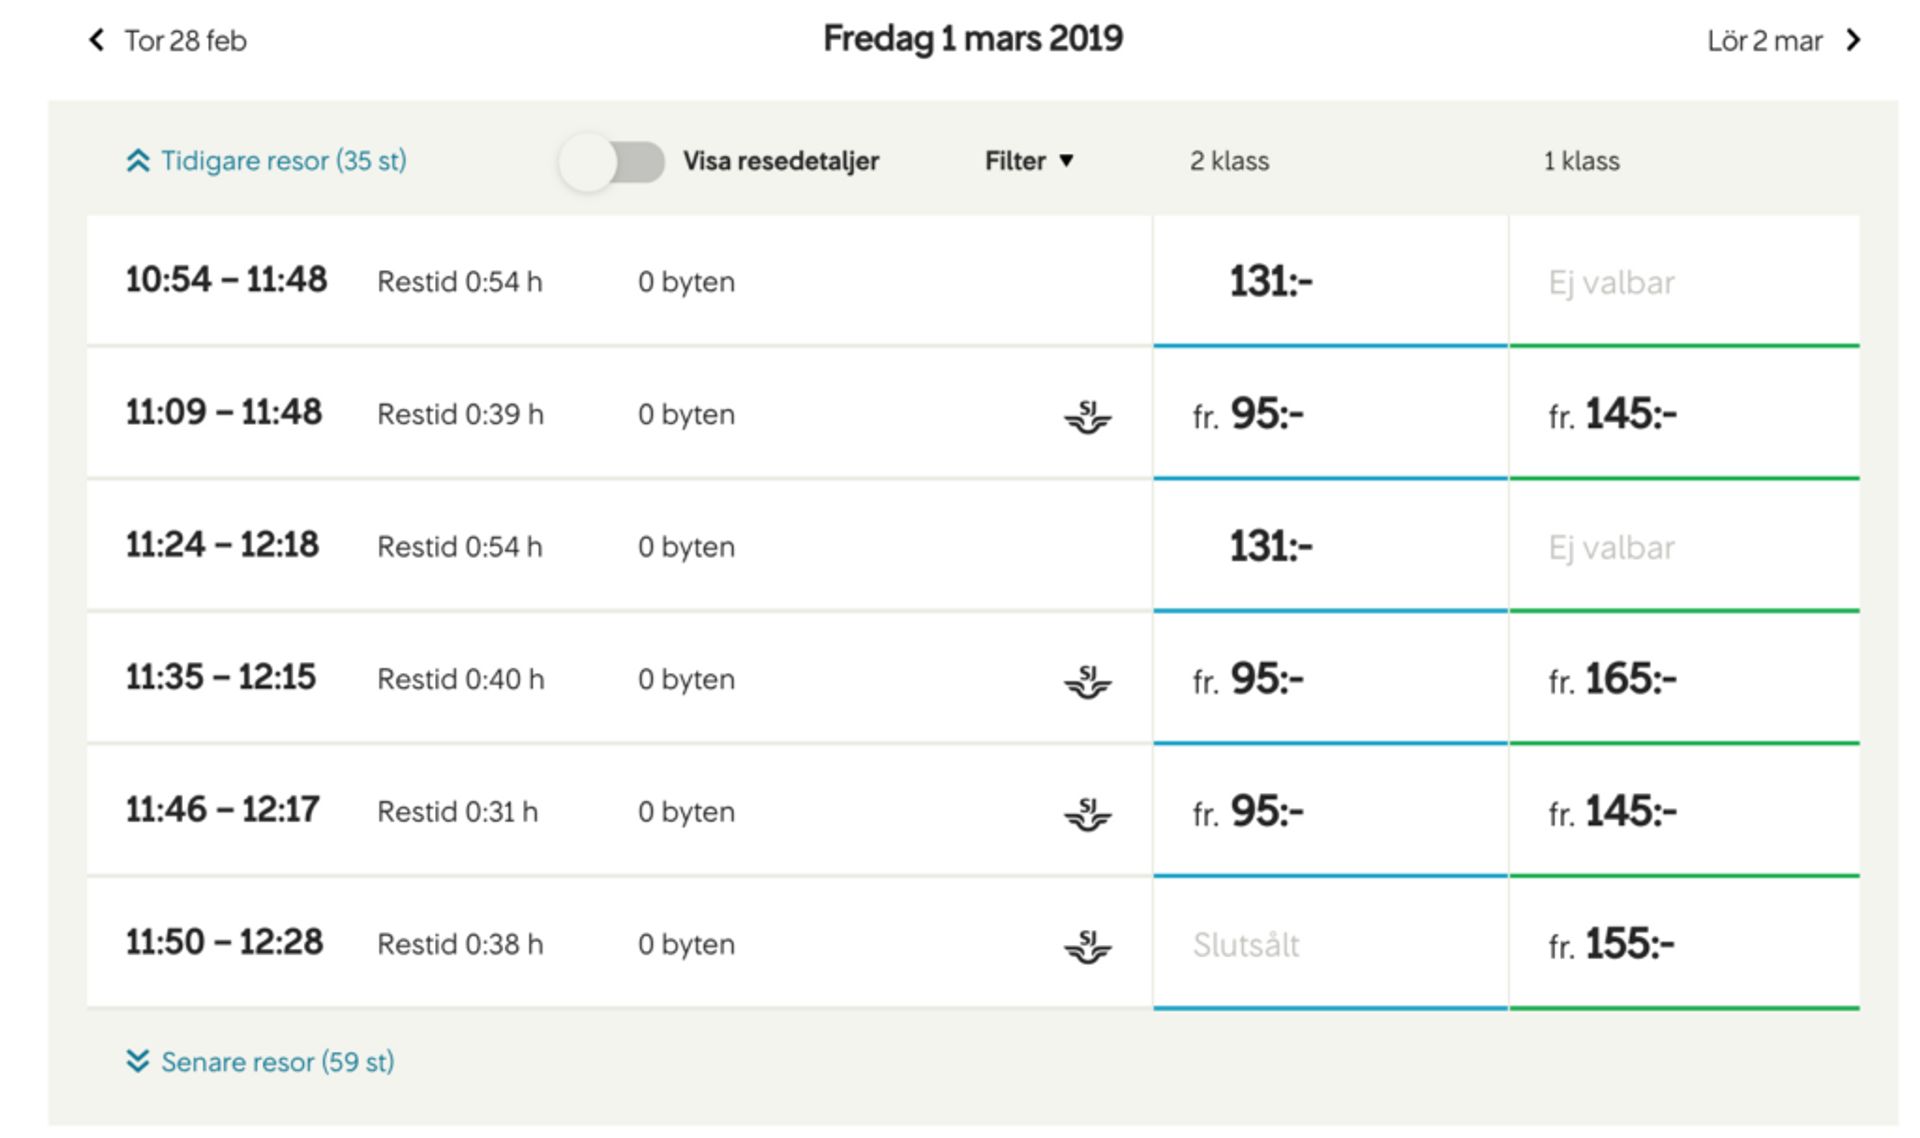Expand Senare resor (59 st)

click(x=261, y=1061)
